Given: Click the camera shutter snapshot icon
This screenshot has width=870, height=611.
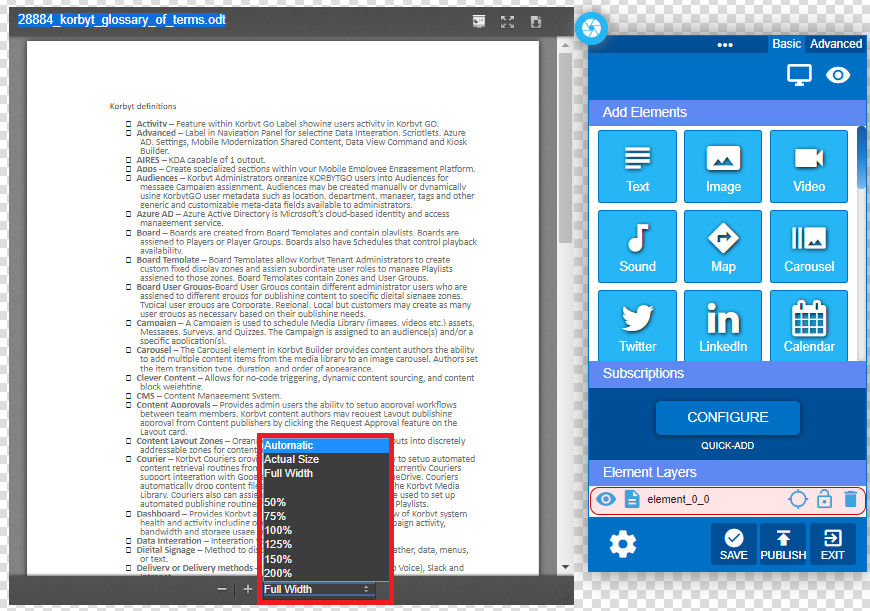Looking at the screenshot, I should pyautogui.click(x=591, y=27).
